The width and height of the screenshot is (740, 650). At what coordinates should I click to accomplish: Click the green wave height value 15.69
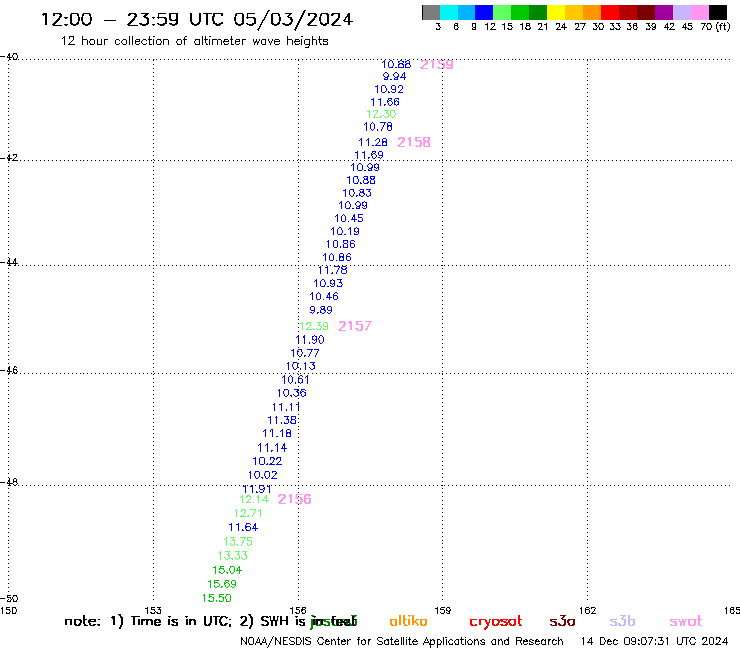222,584
